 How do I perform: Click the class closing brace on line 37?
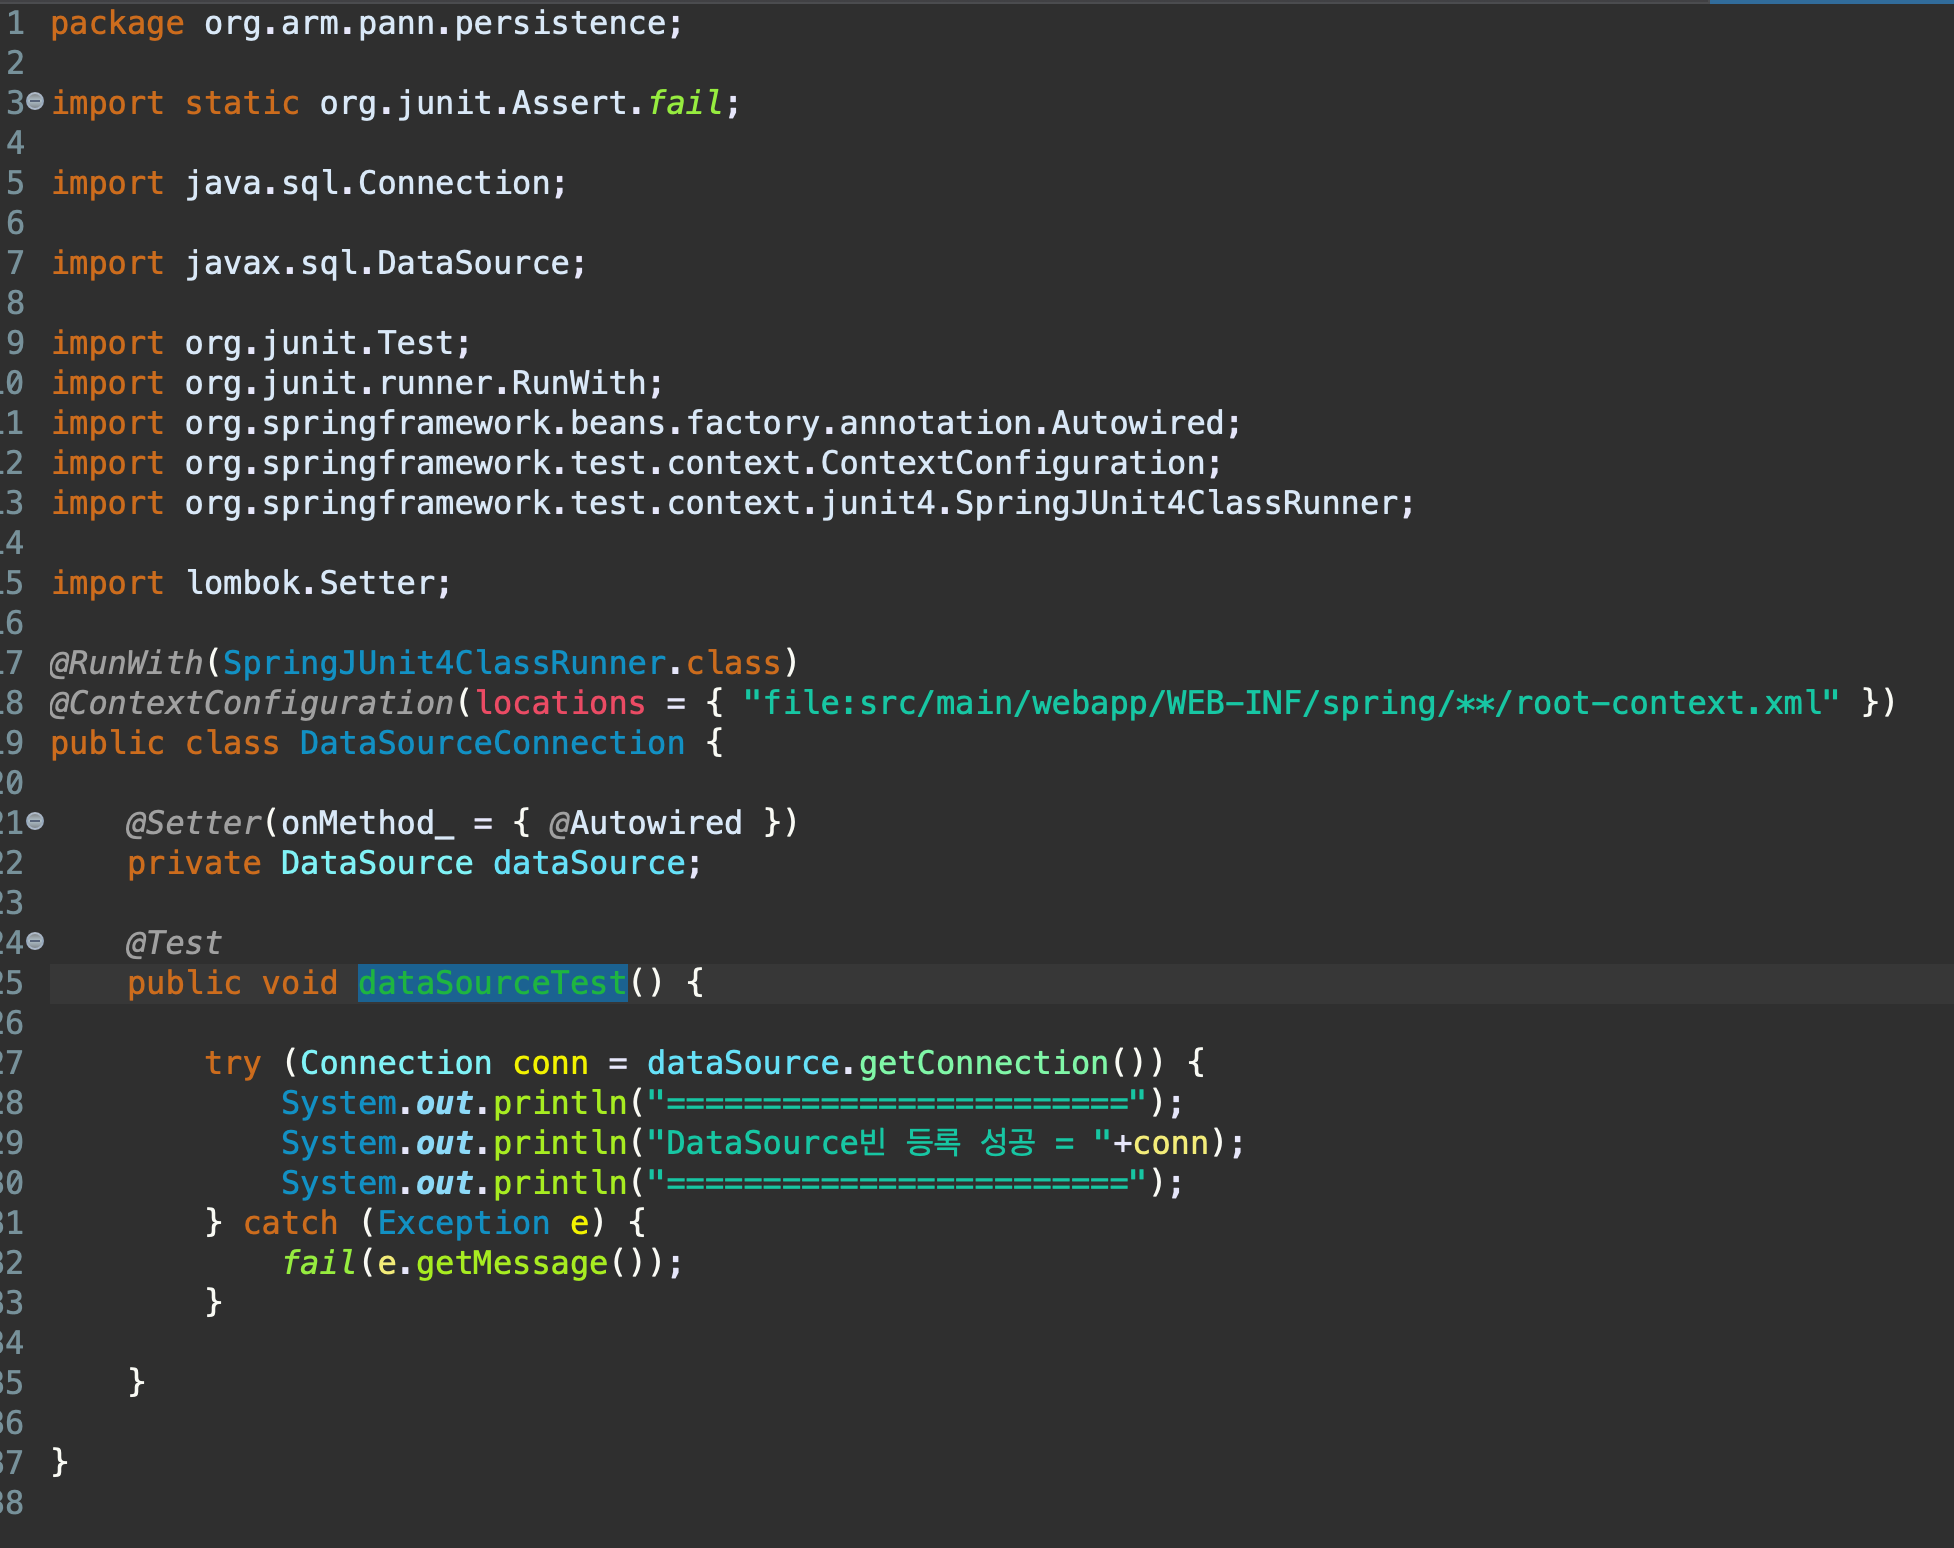tap(59, 1461)
